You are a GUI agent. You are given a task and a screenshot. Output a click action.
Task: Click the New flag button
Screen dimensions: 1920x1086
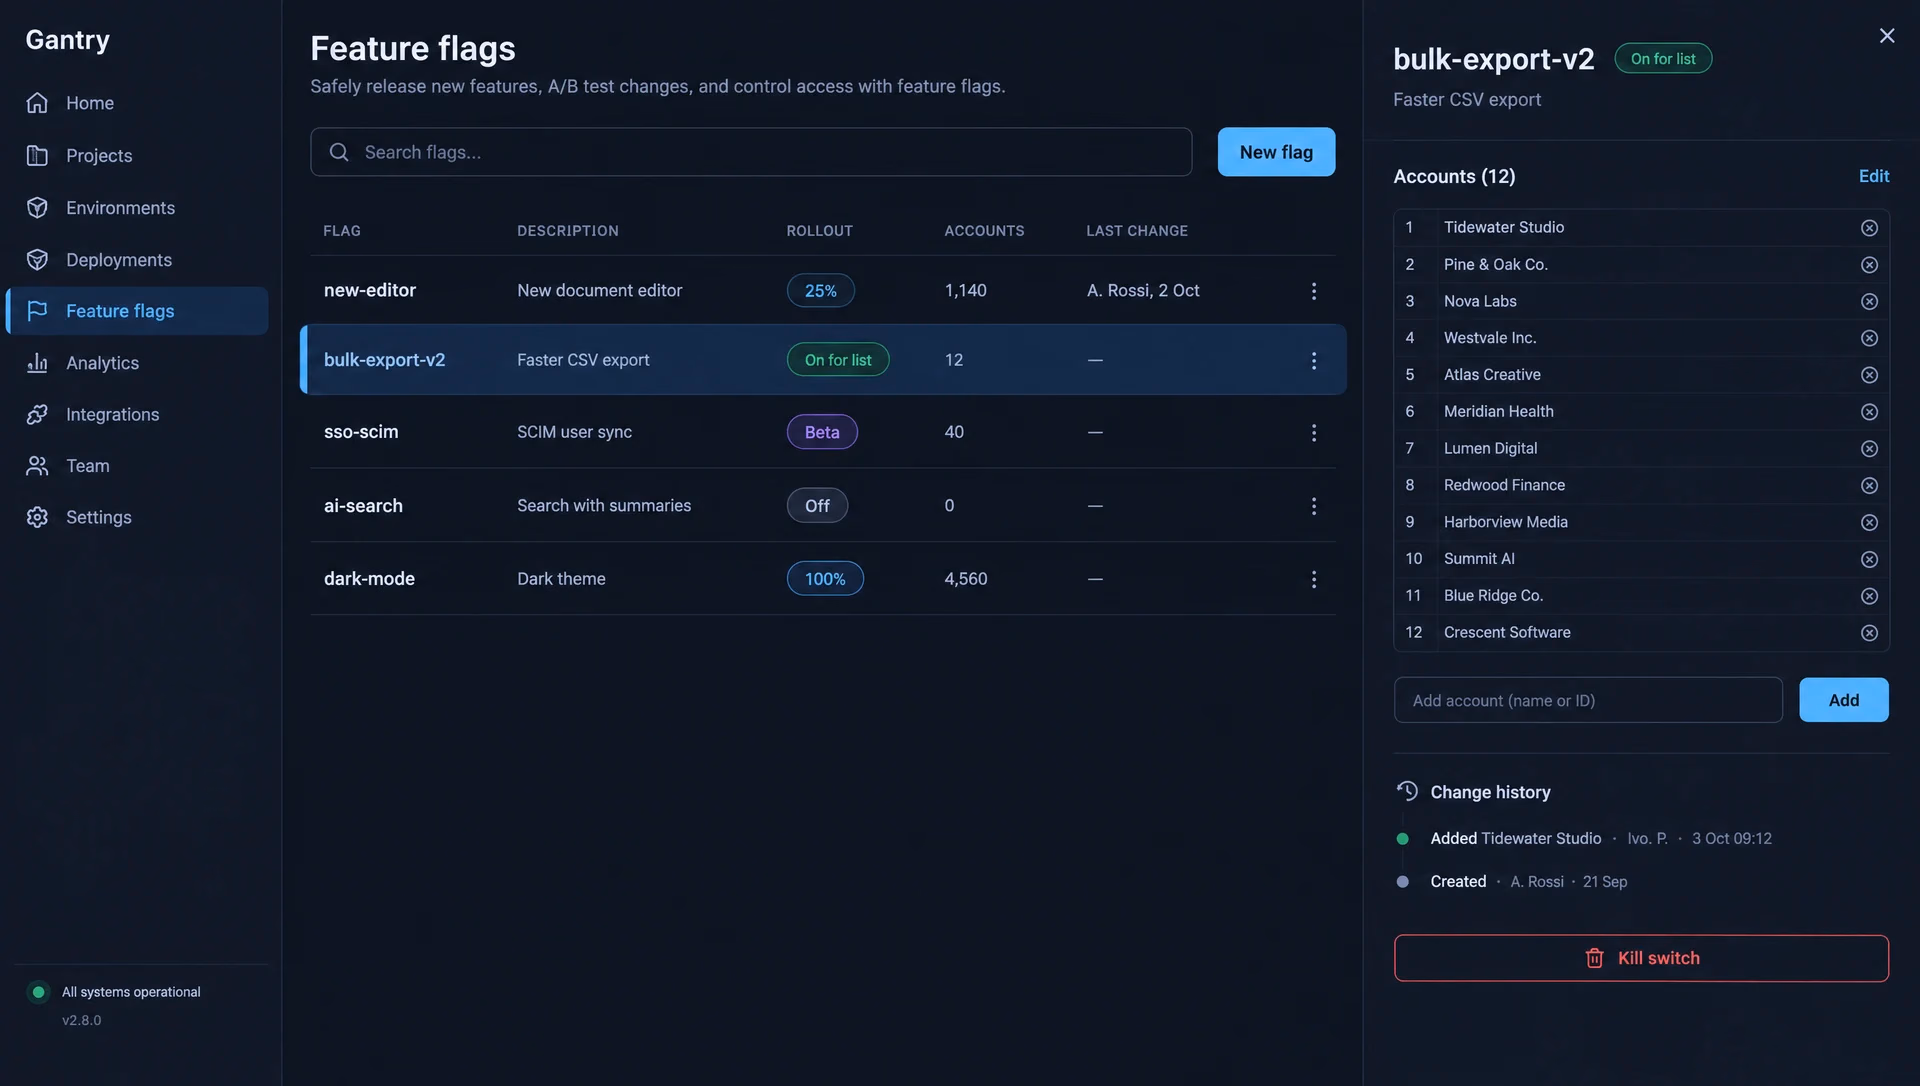click(x=1276, y=152)
